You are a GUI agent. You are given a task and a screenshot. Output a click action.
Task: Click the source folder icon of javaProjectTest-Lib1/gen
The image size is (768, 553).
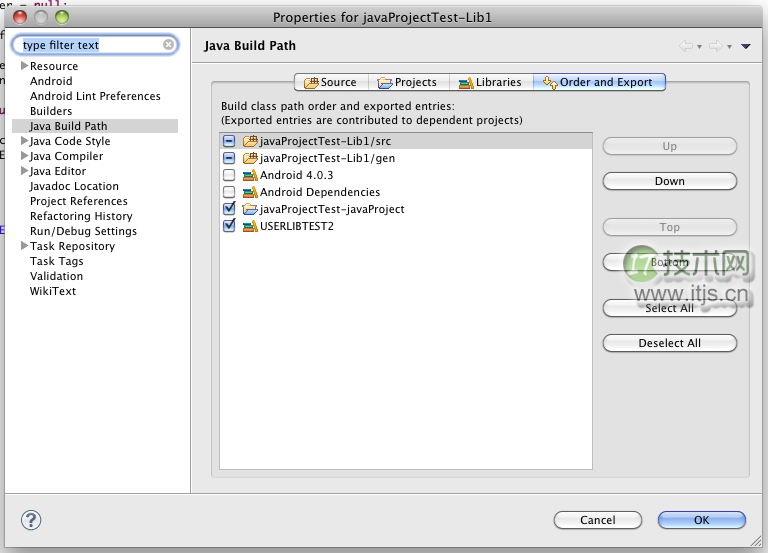pos(250,158)
